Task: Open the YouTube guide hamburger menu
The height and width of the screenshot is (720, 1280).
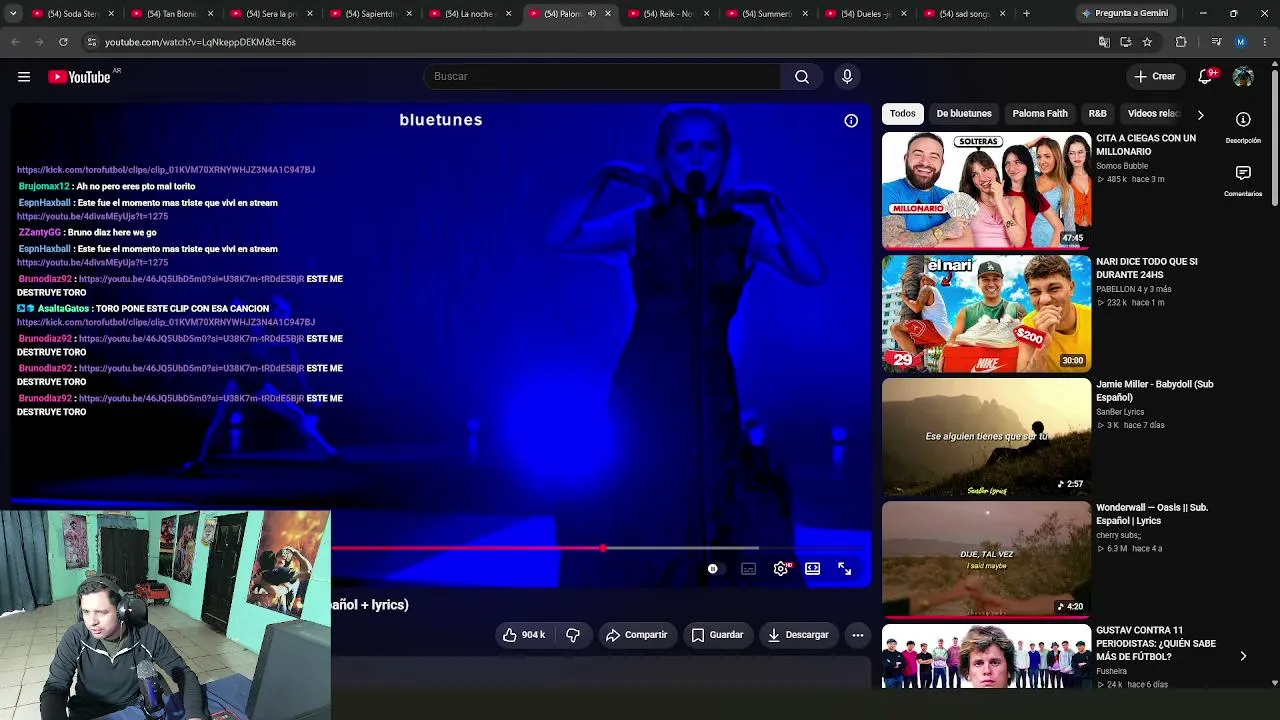Action: coord(24,77)
